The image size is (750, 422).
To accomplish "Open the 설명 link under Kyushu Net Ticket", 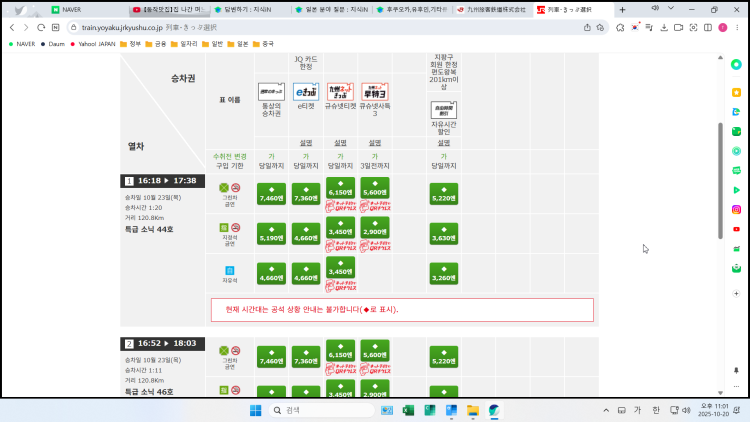I will (x=340, y=142).
